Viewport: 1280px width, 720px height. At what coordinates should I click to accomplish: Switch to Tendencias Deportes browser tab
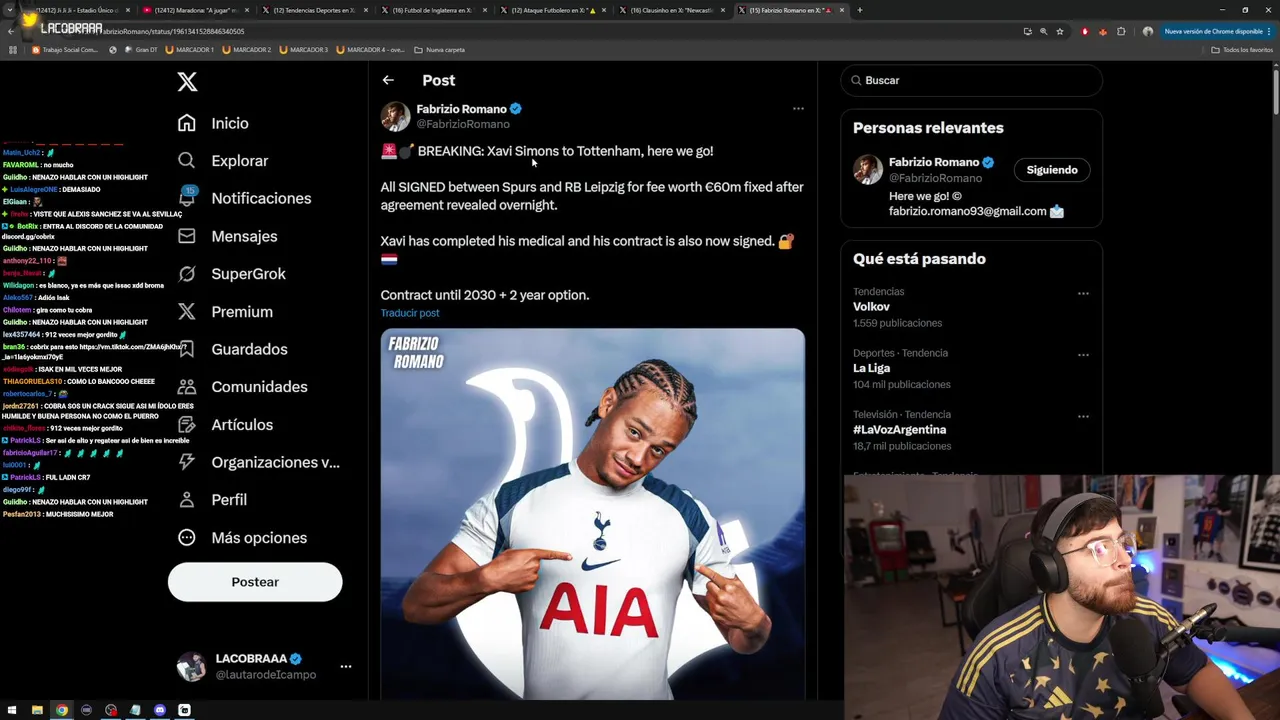pyautogui.click(x=313, y=10)
